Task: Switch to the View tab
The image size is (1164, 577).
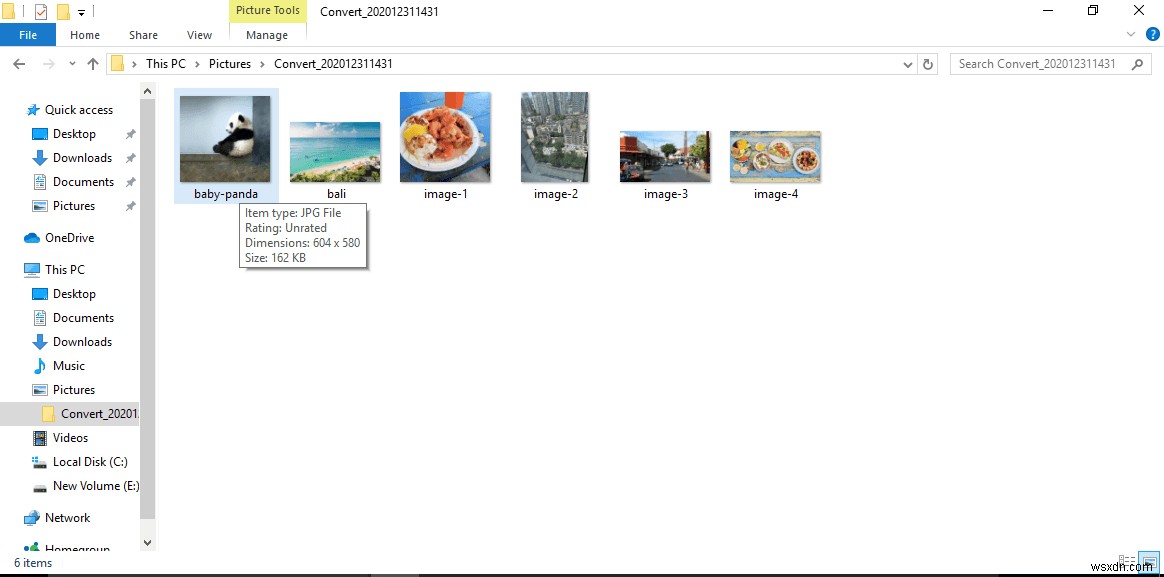Action: pyautogui.click(x=198, y=34)
